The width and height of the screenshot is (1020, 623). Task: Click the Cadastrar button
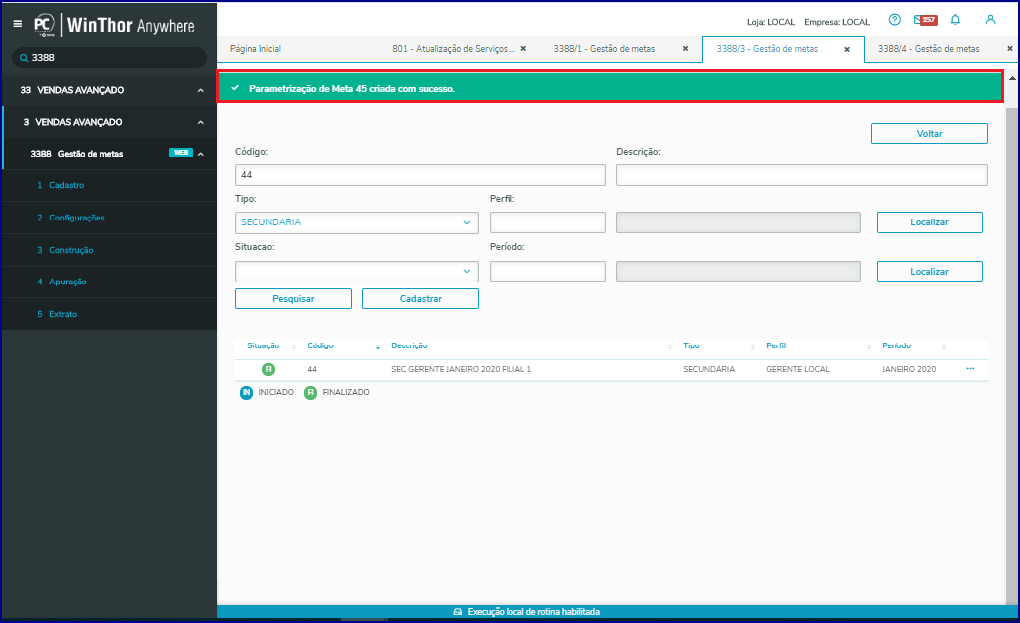tap(420, 298)
